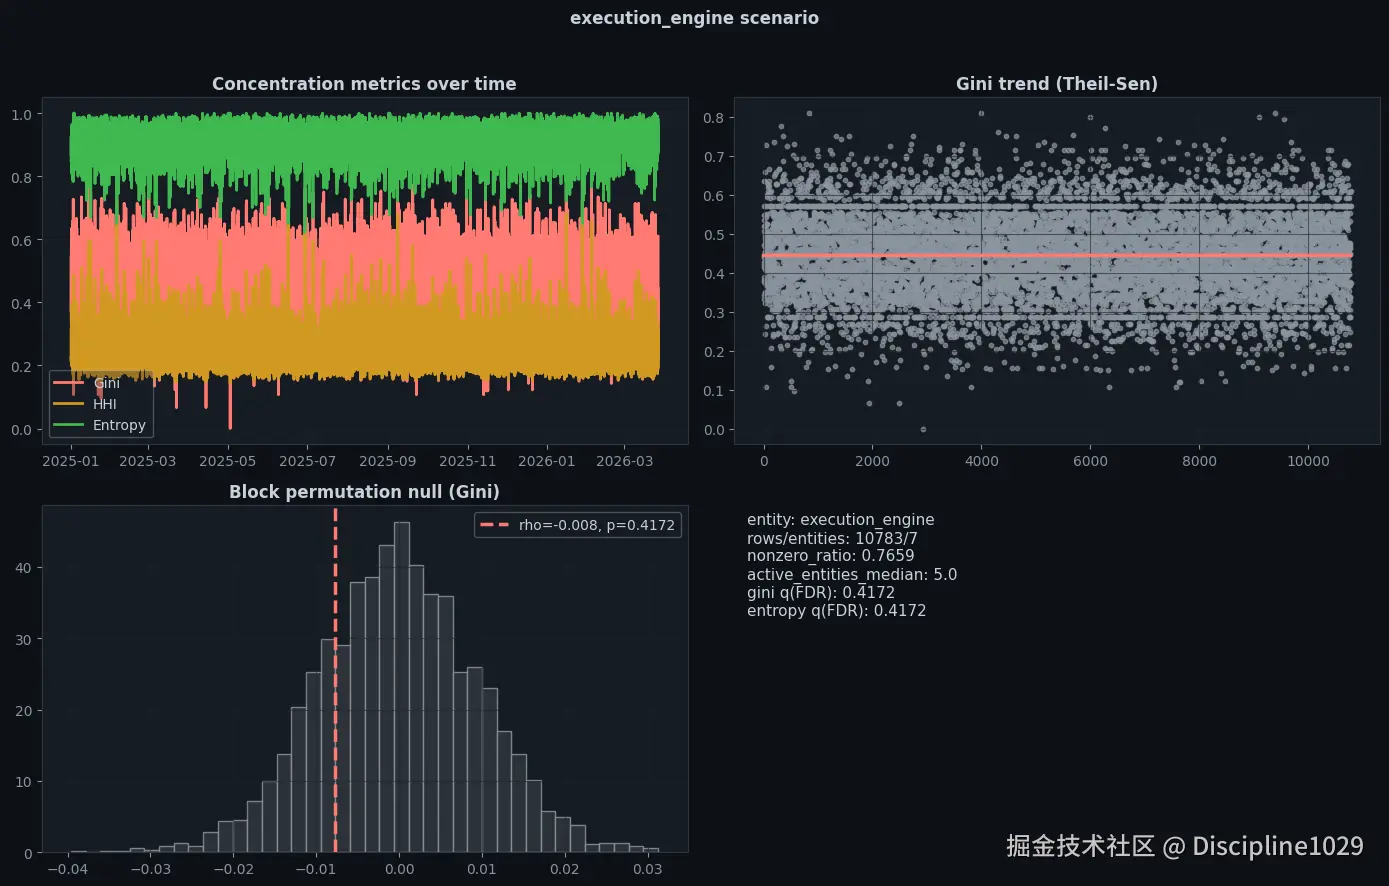Click the green Entropy legend line swatch
The image size is (1389, 886).
(x=70, y=425)
